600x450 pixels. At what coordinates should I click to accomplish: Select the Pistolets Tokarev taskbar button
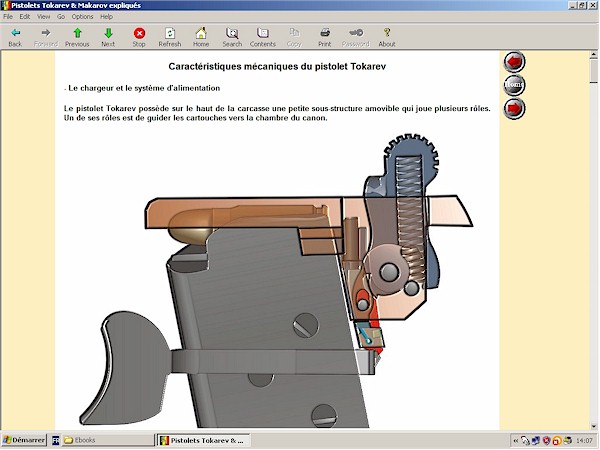(x=204, y=440)
